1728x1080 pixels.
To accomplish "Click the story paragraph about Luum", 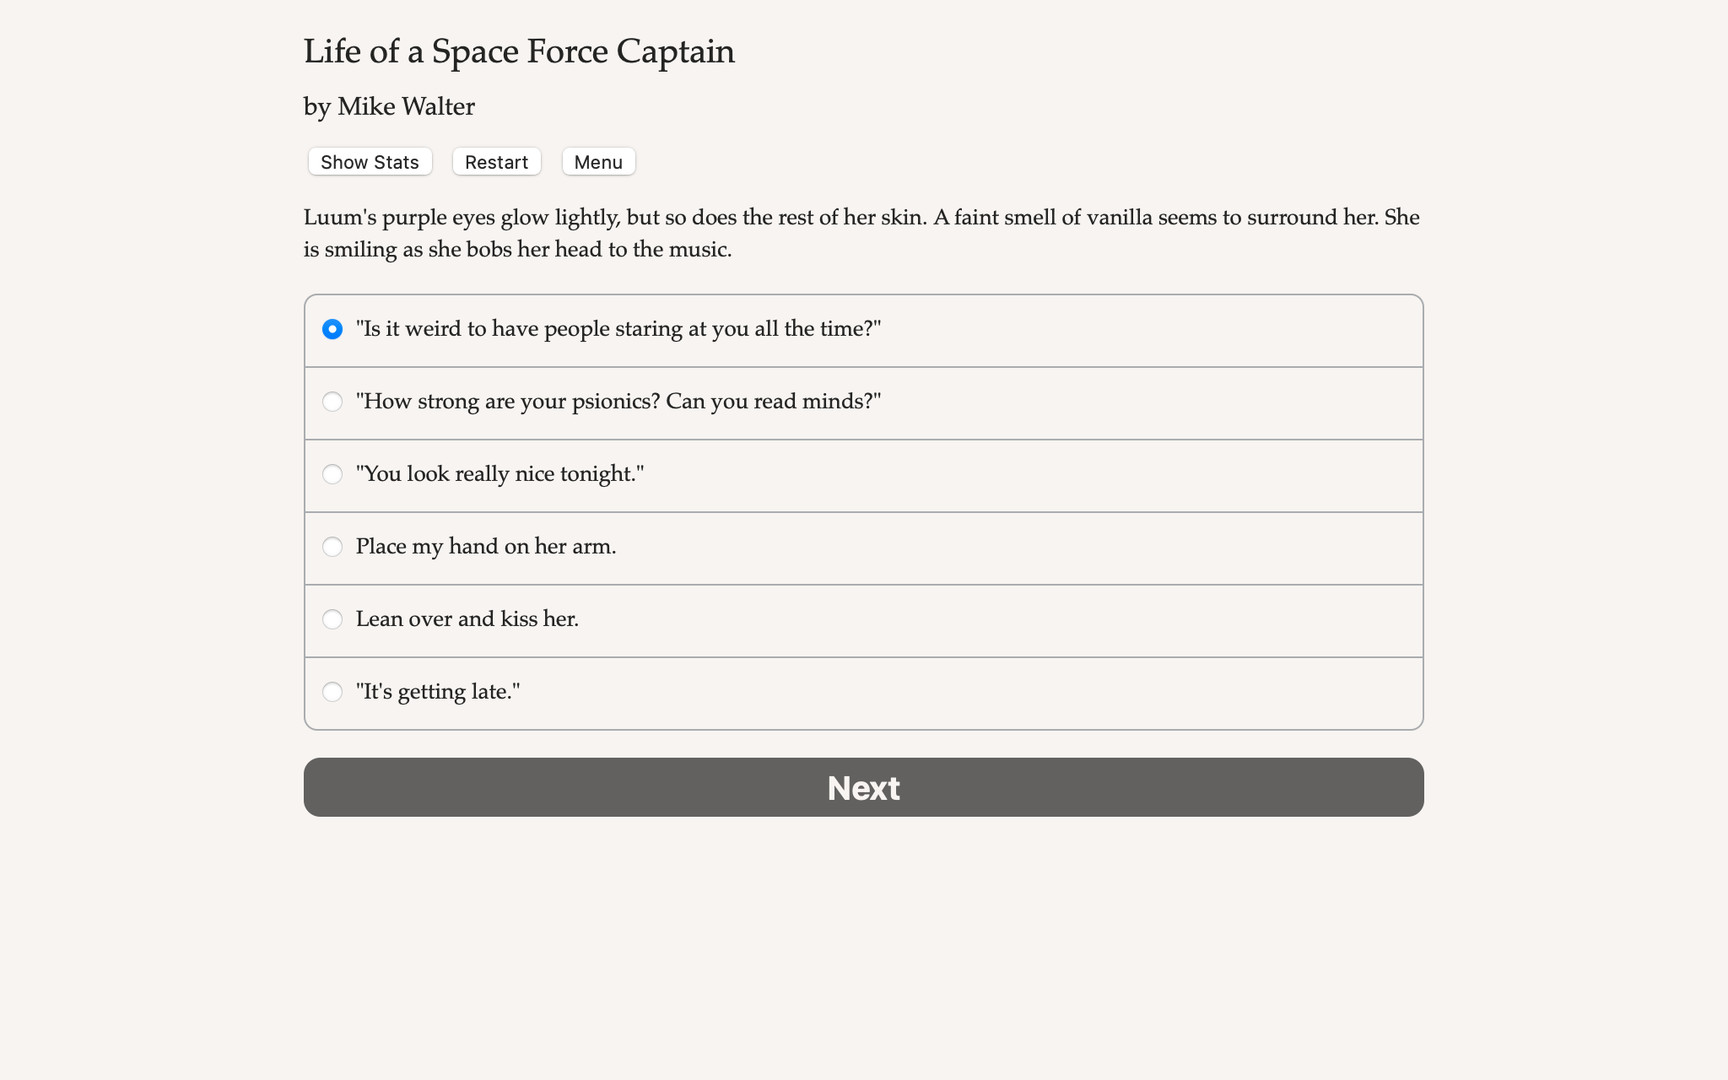I will 860,232.
